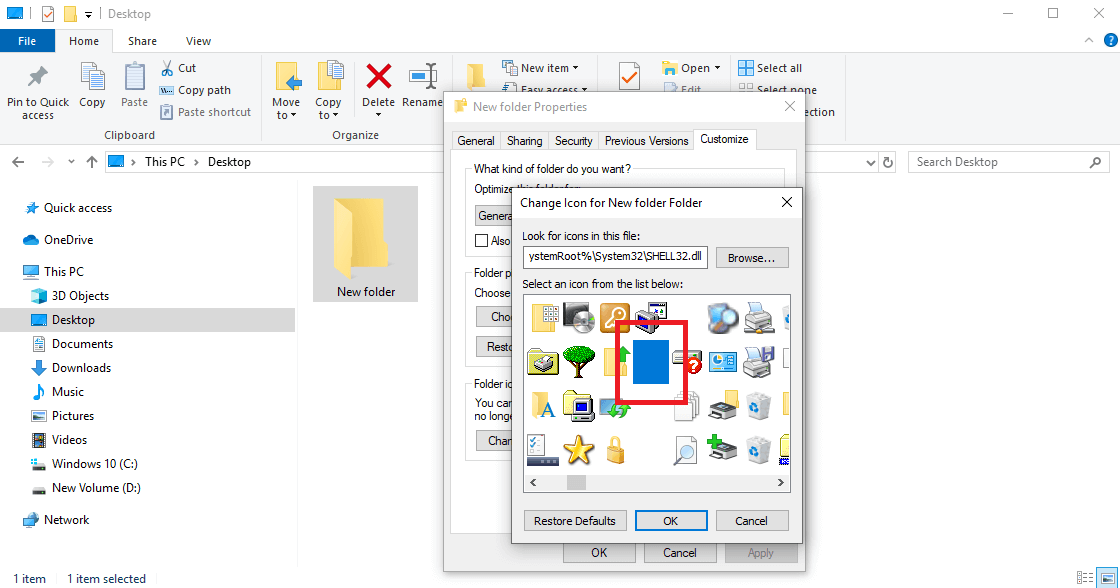
Task: Open the recent locations chevron
Action: (x=71, y=161)
